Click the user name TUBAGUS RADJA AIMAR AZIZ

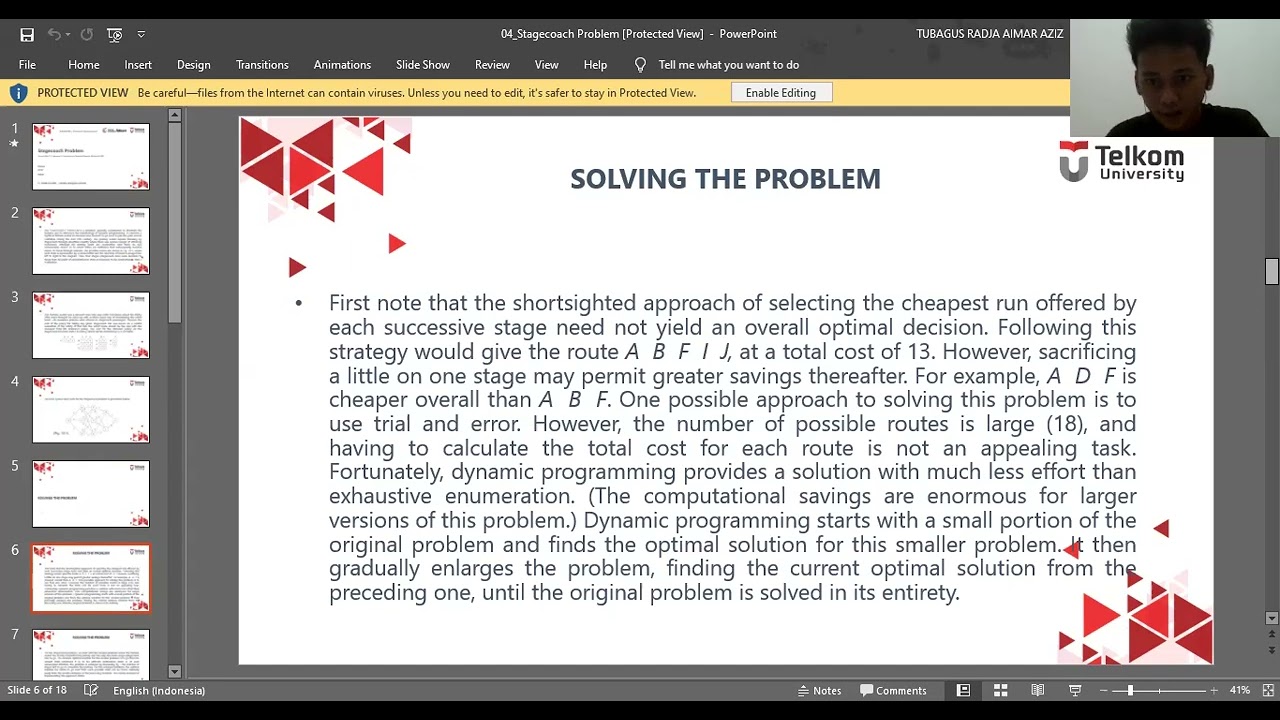[990, 34]
